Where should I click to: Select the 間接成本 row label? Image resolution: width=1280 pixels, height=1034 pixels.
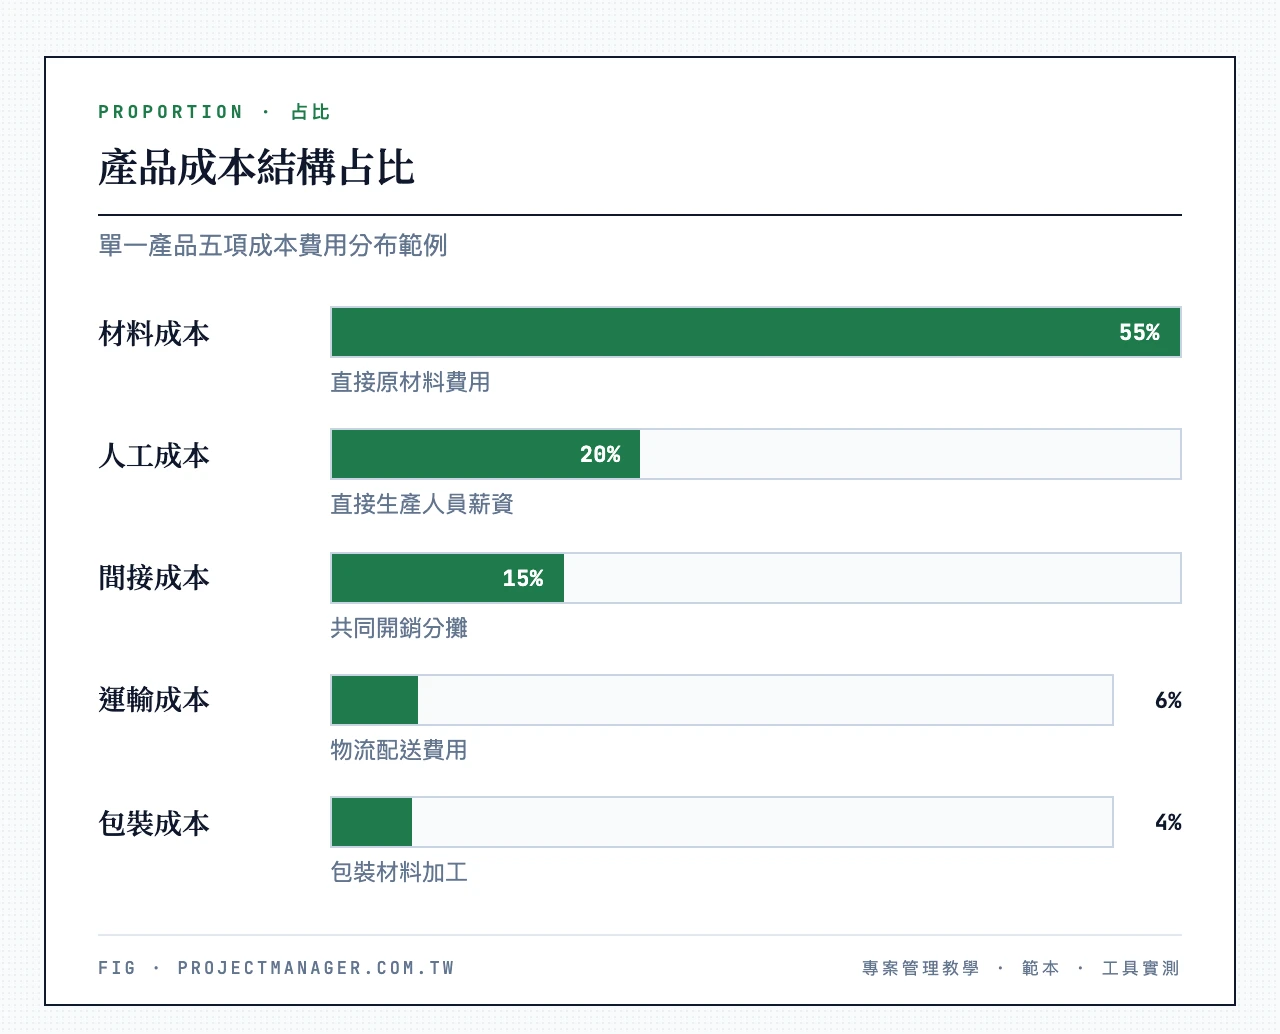[x=154, y=577]
